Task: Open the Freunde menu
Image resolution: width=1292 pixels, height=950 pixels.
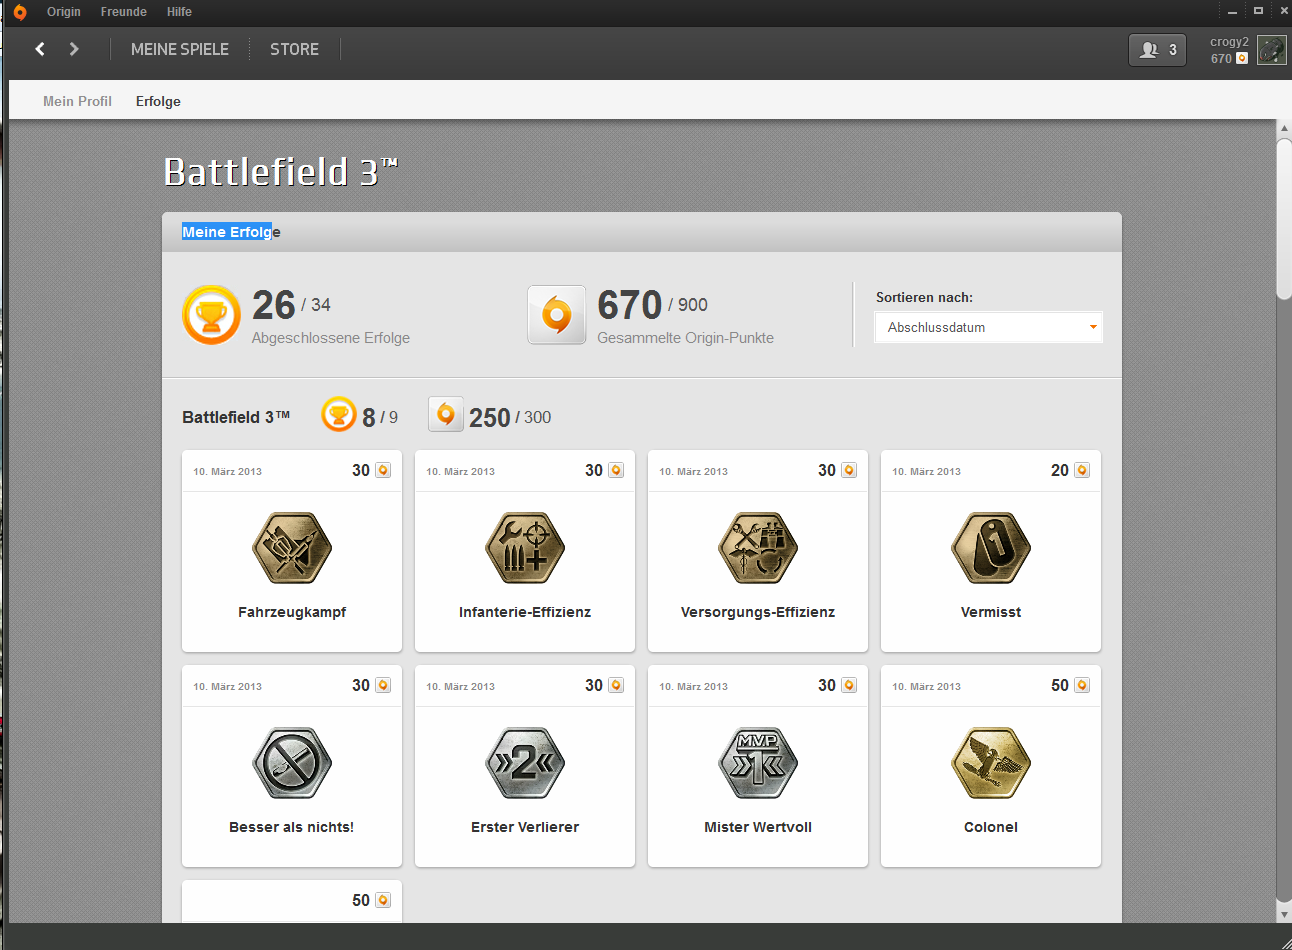Action: click(123, 12)
